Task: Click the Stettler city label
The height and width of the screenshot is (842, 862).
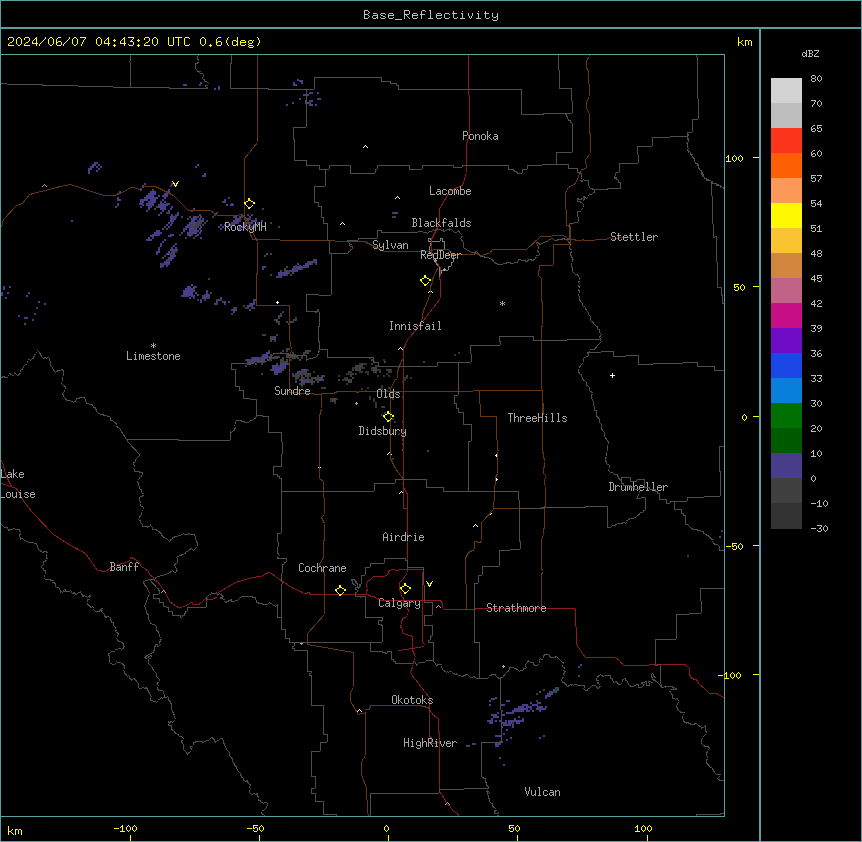Action: [633, 237]
